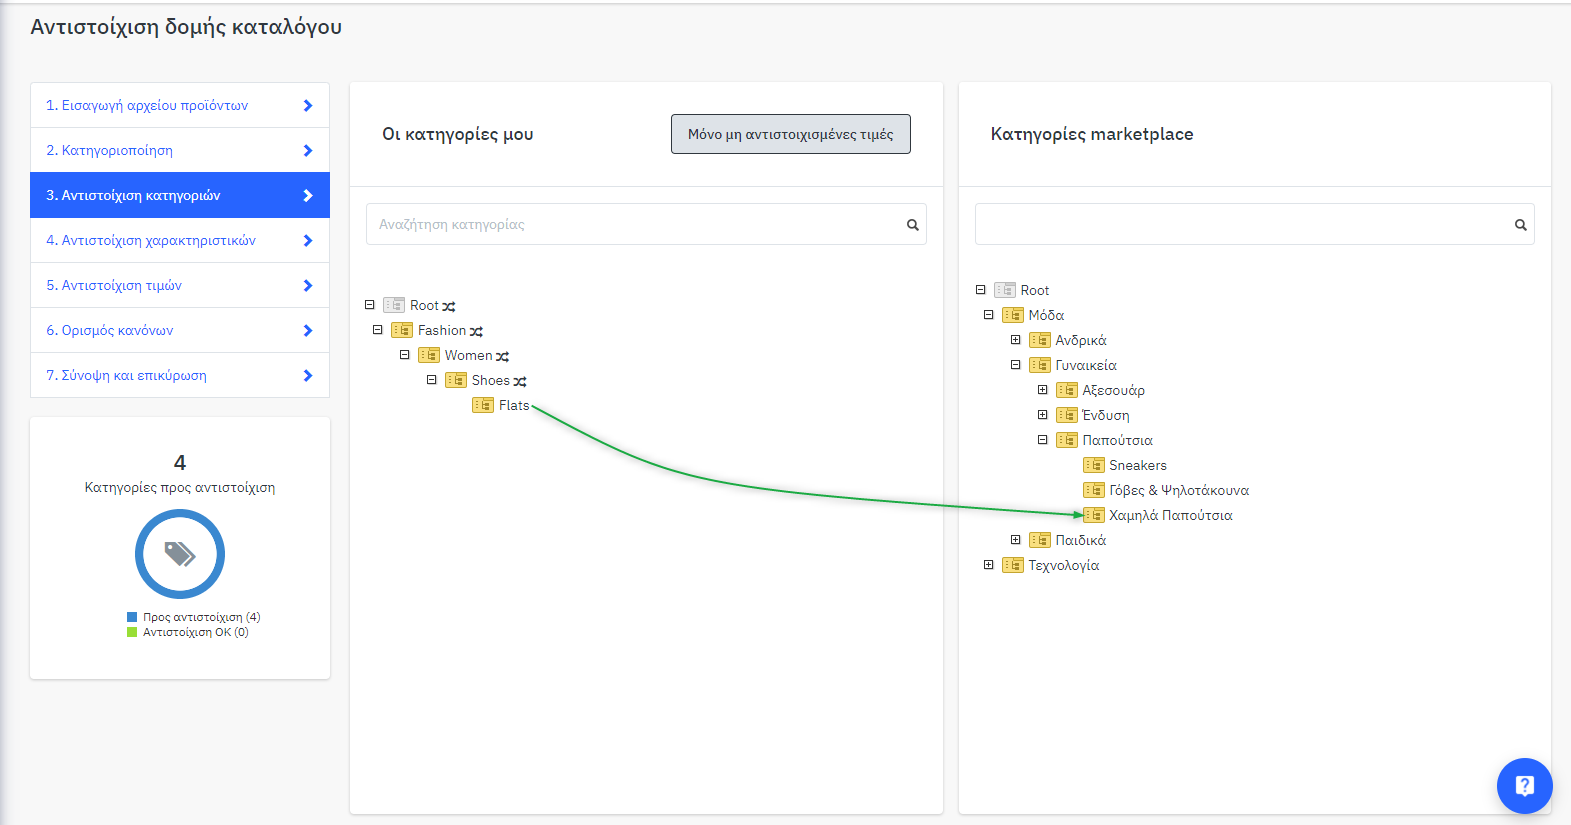Collapse the Παπούτσια category node
Viewport: 1571px width, 825px height.
(1043, 440)
